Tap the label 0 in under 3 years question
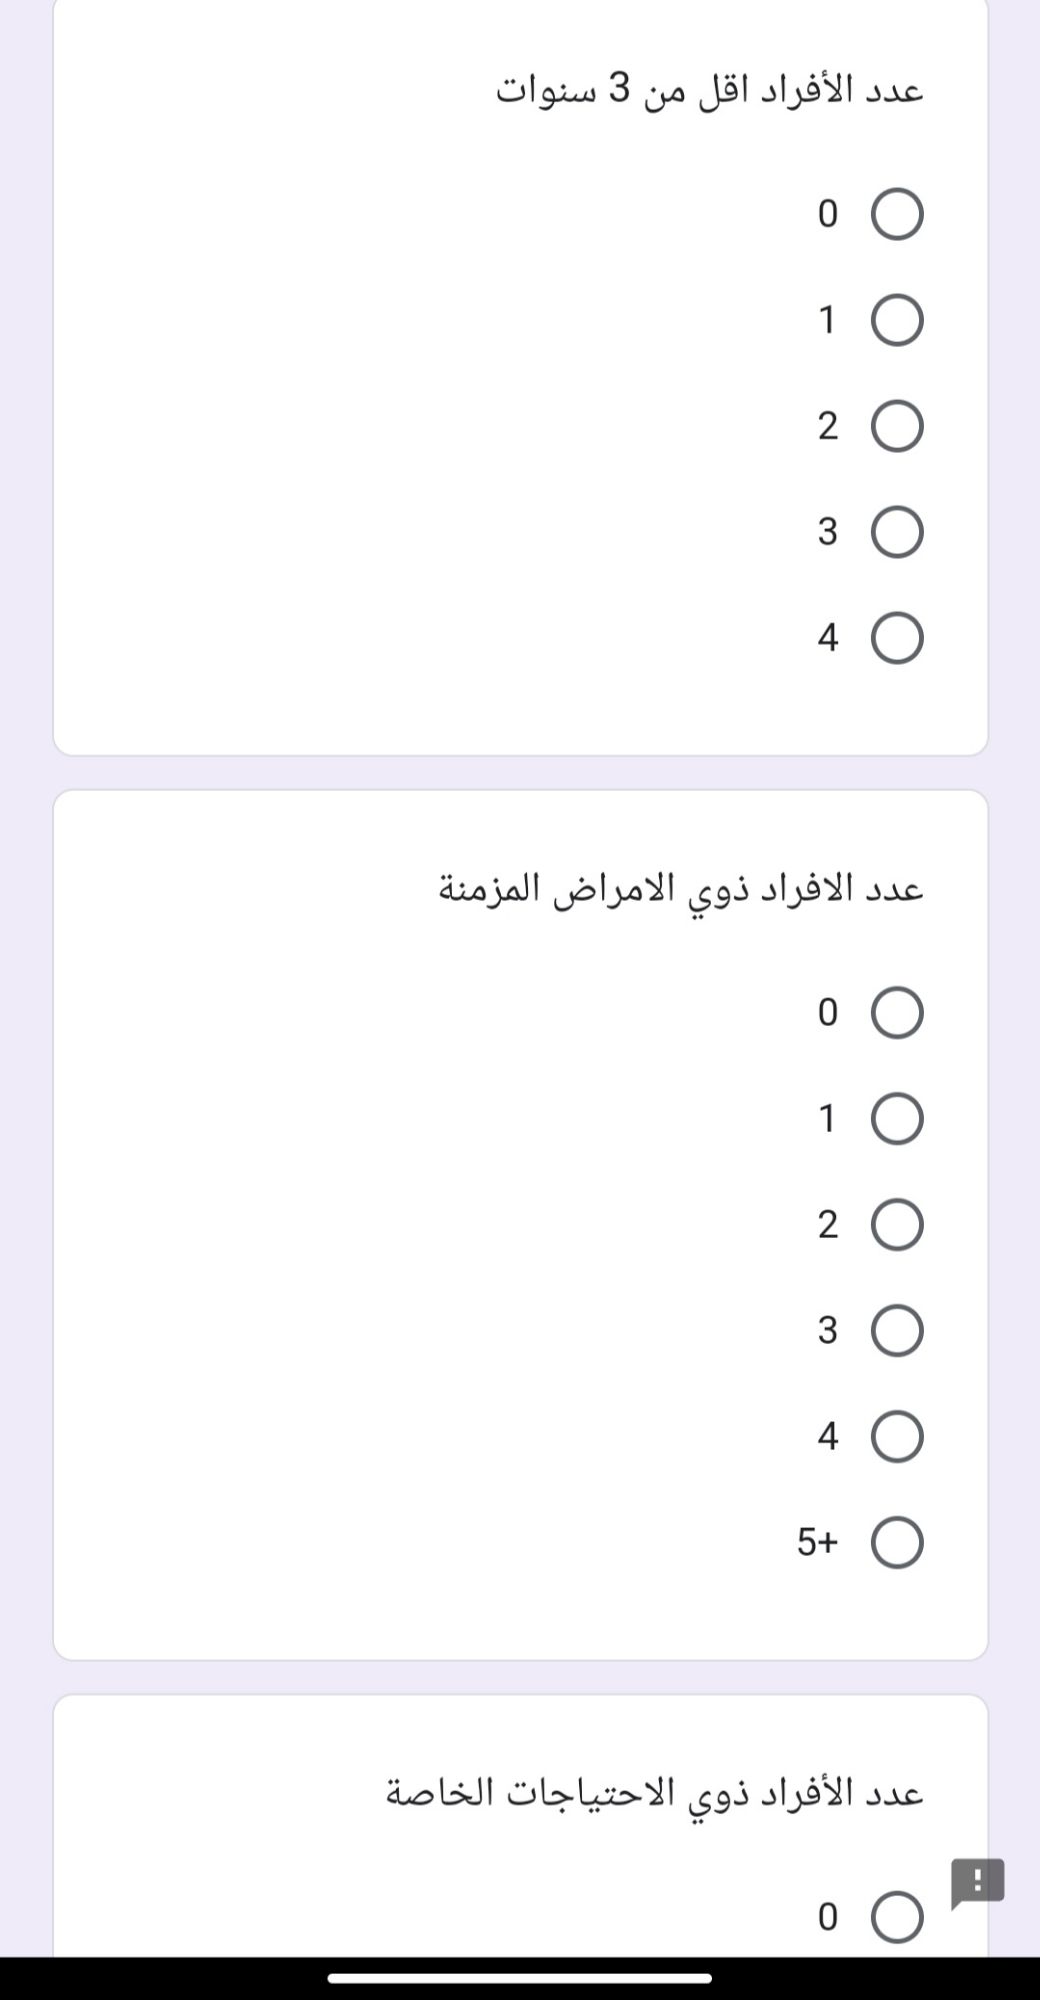This screenshot has height=2000, width=1040. [827, 214]
